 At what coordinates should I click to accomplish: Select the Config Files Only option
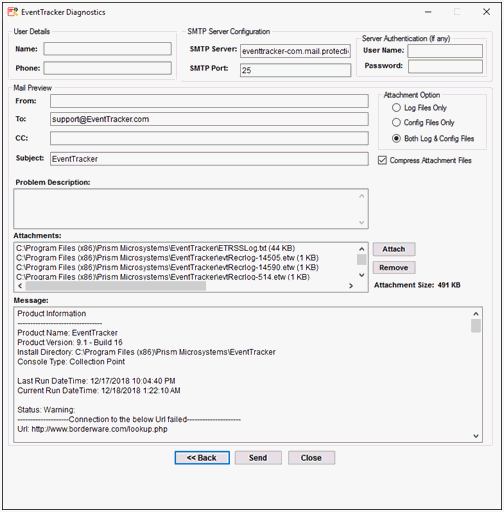click(396, 122)
